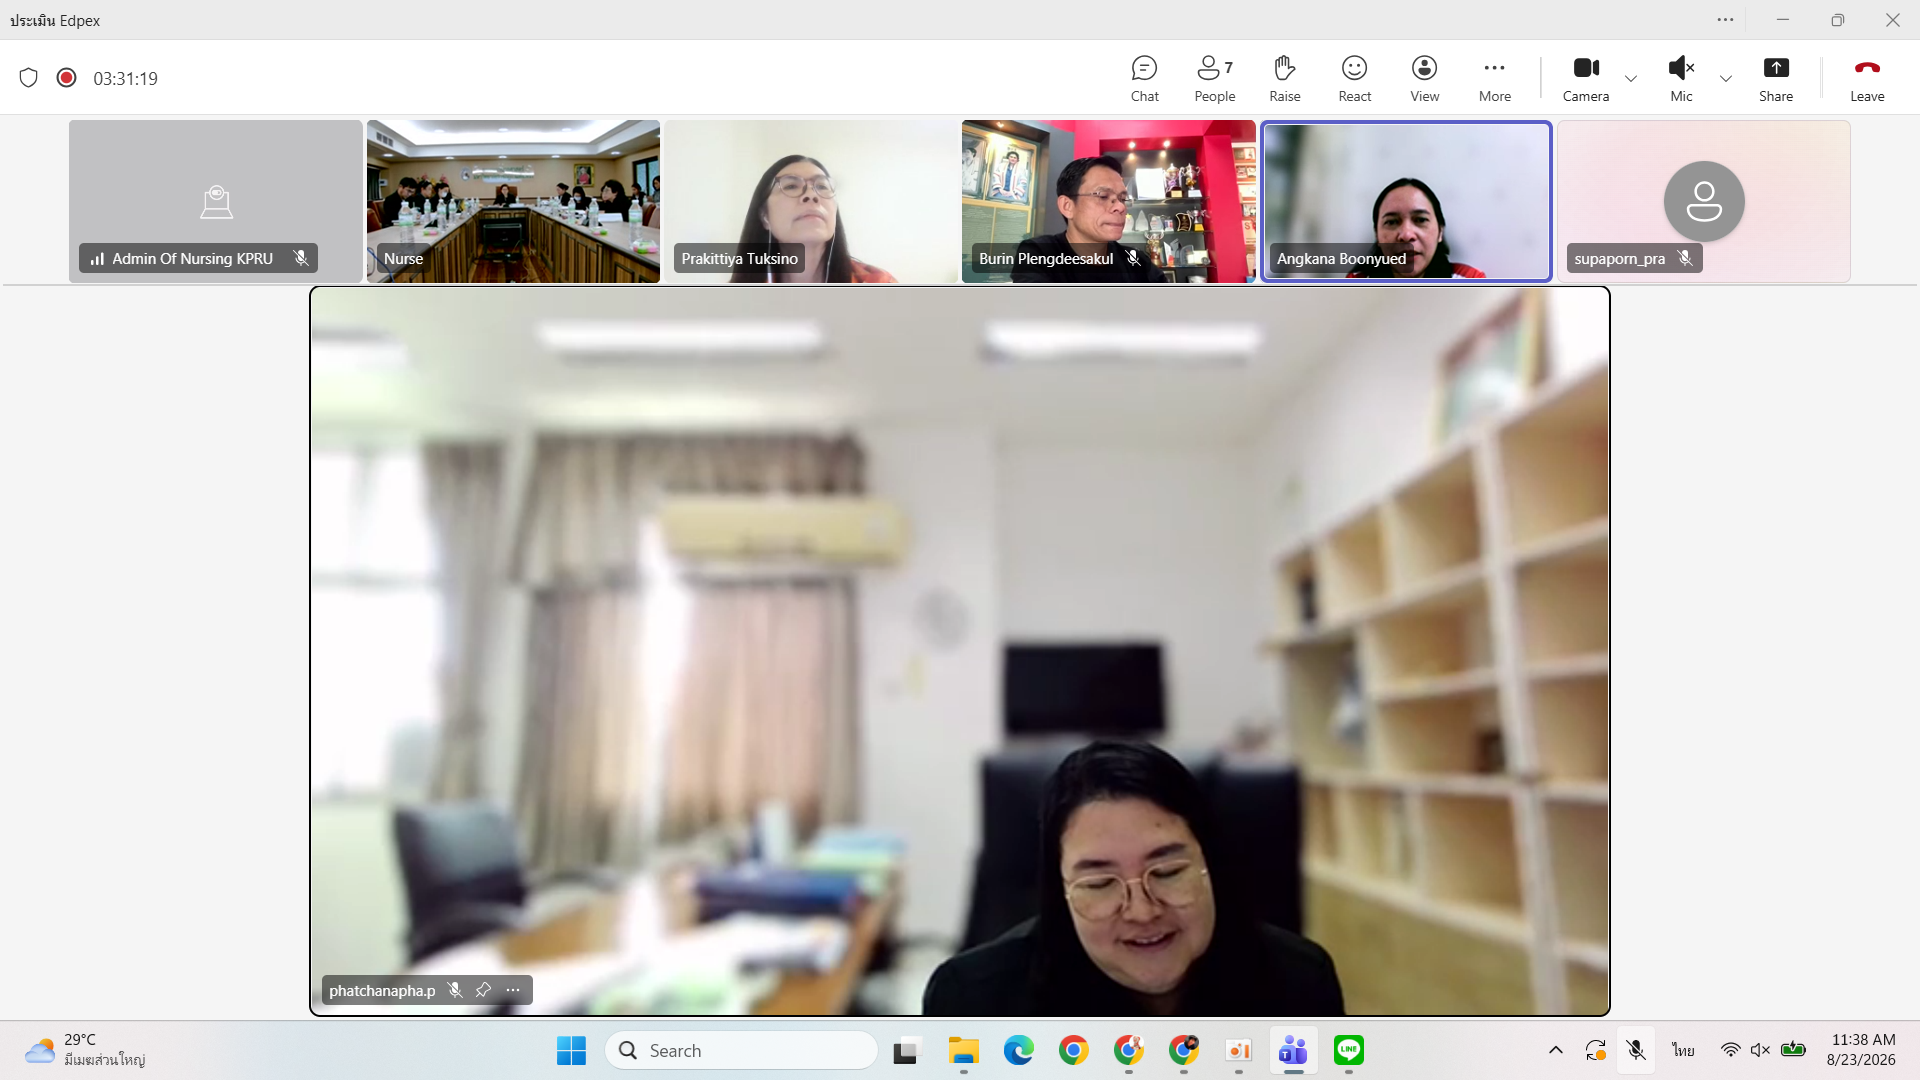Open the View layout options

tap(1424, 78)
